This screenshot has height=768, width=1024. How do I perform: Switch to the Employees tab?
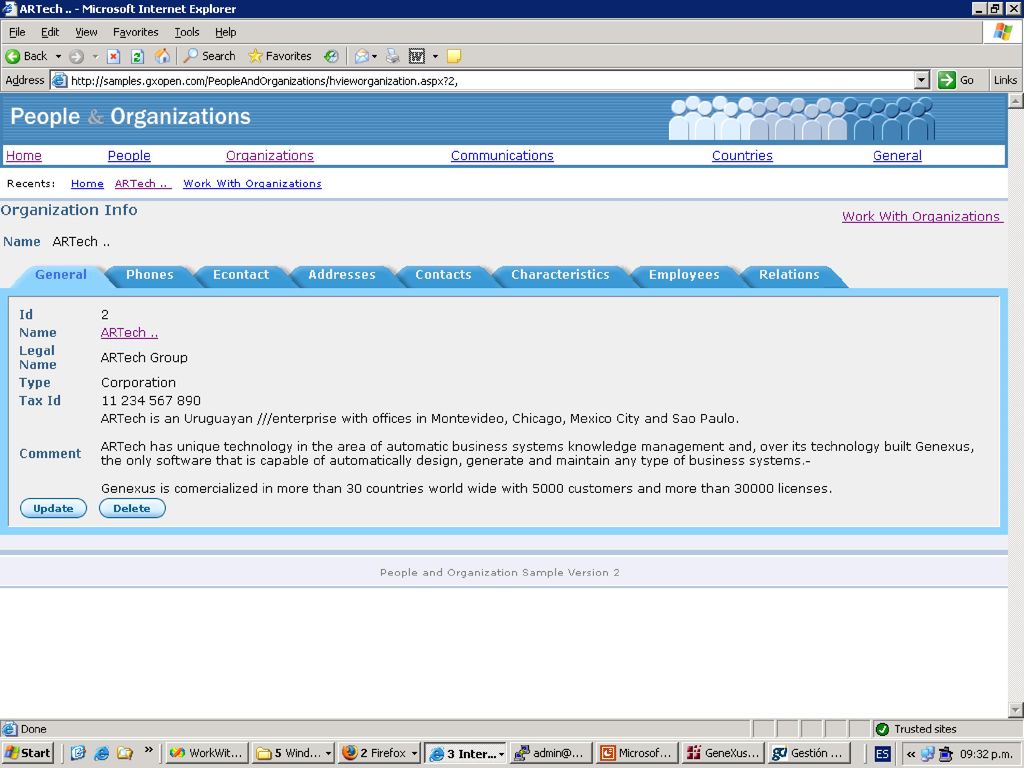684,275
